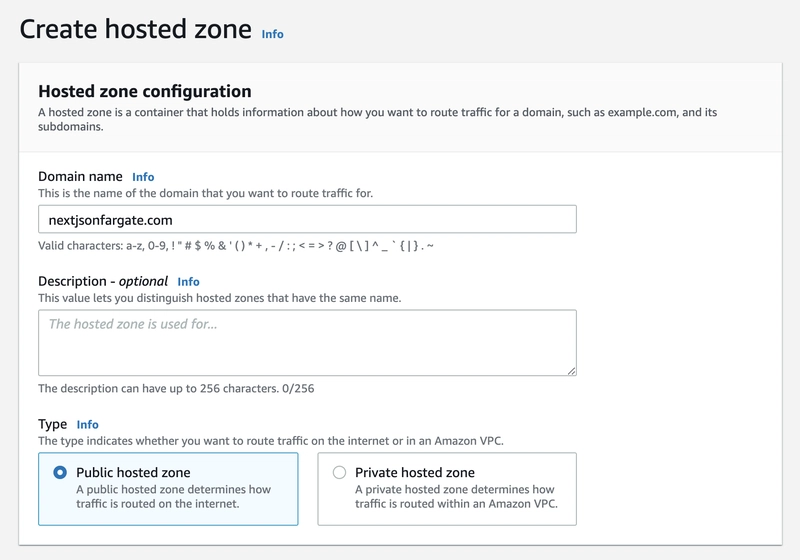Click the Create hosted zone page title

click(136, 29)
